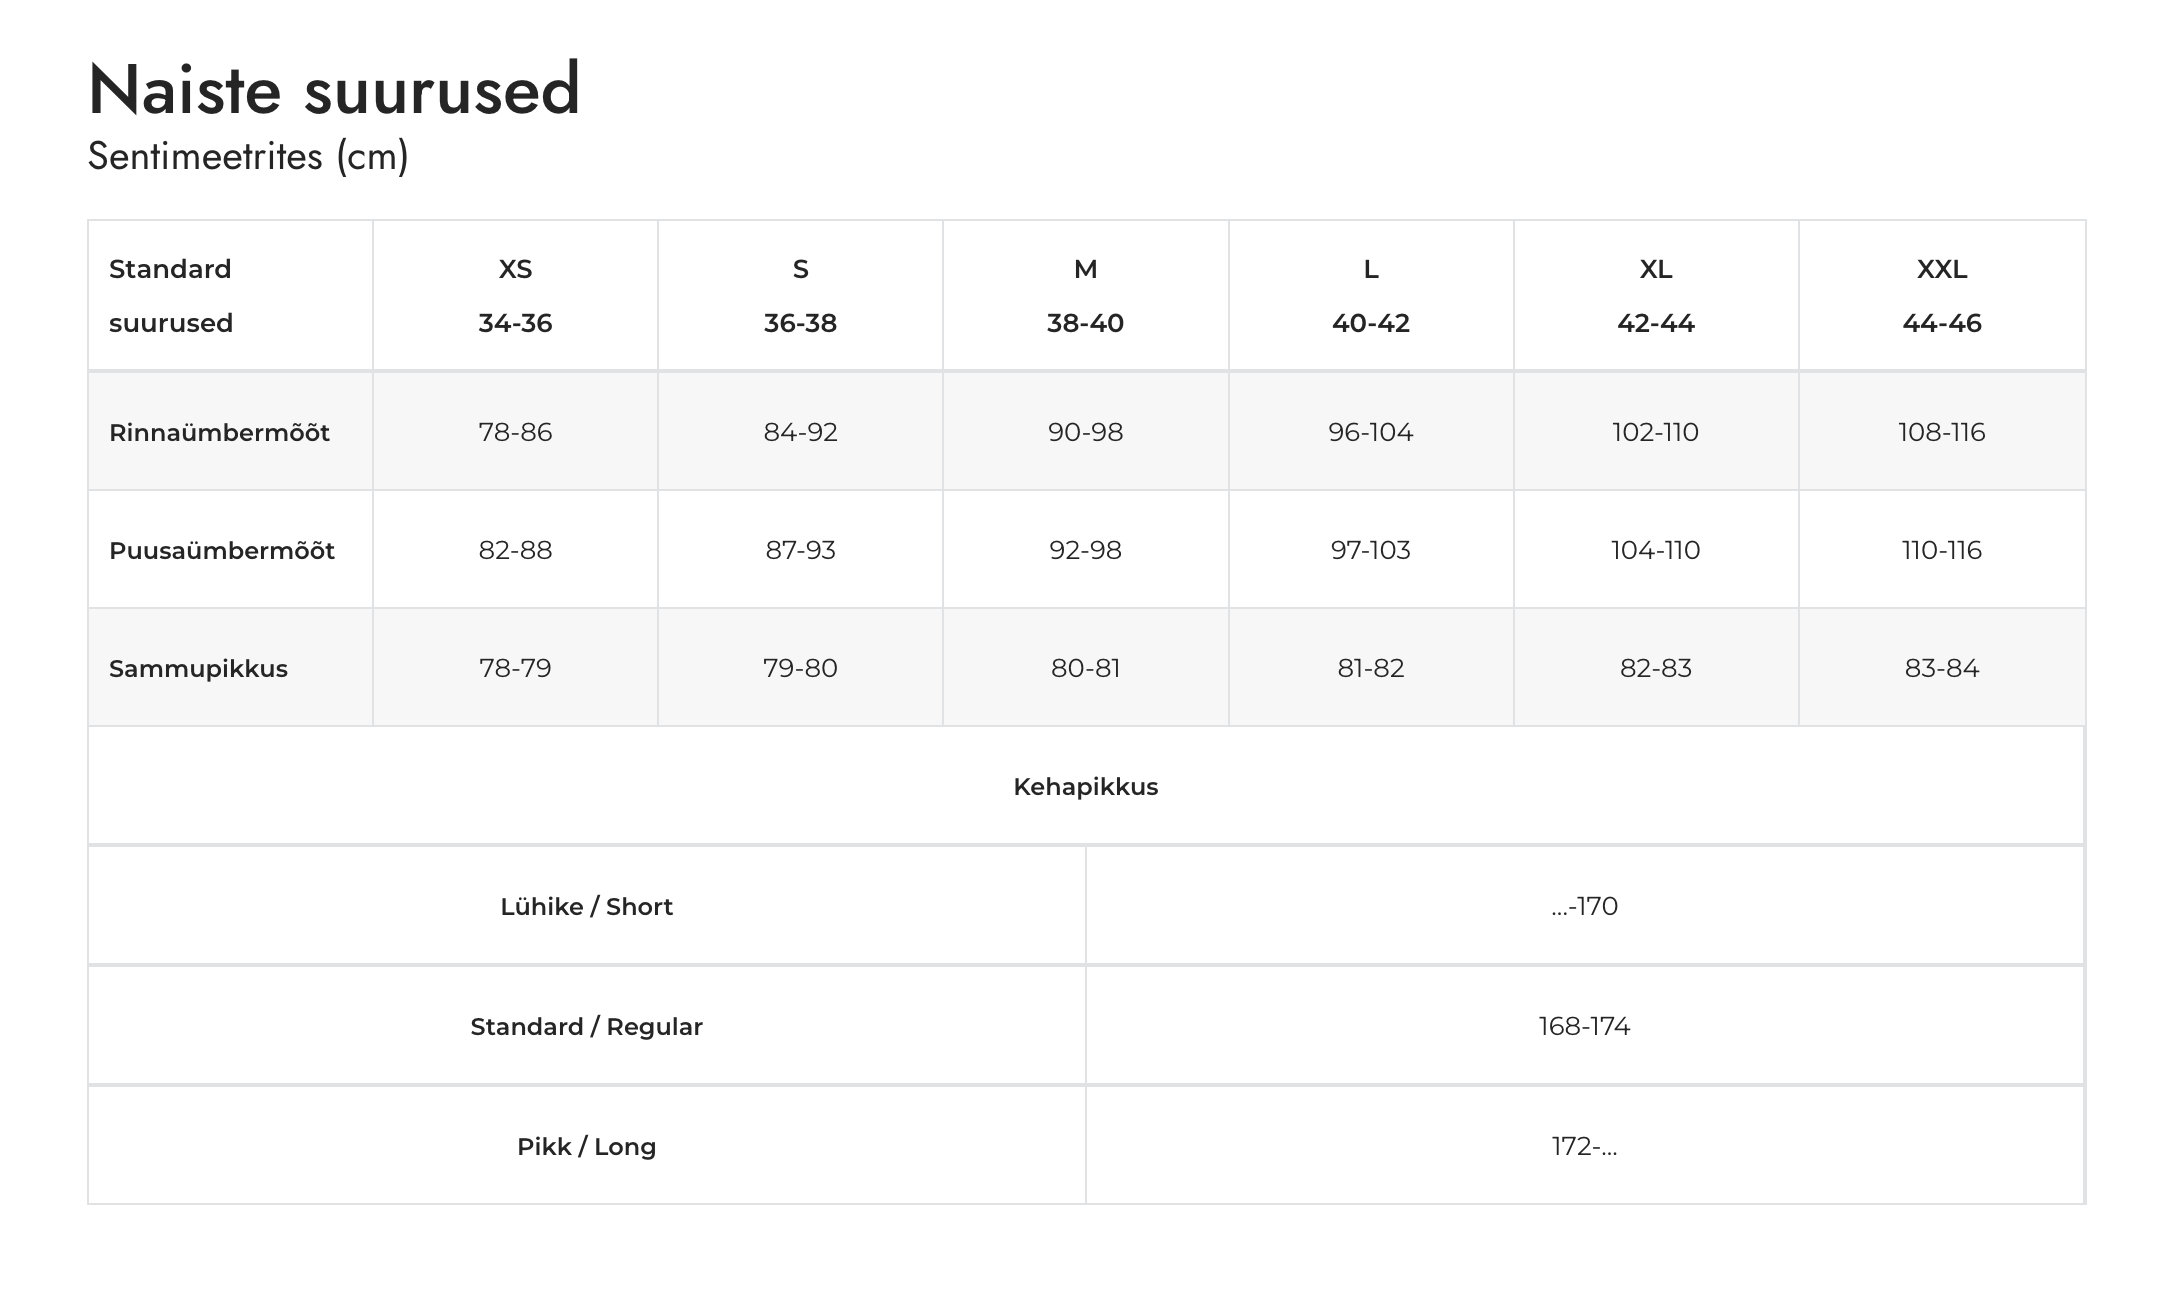
Task: Click the 104-110 hip measurement cell
Action: coord(1655,550)
